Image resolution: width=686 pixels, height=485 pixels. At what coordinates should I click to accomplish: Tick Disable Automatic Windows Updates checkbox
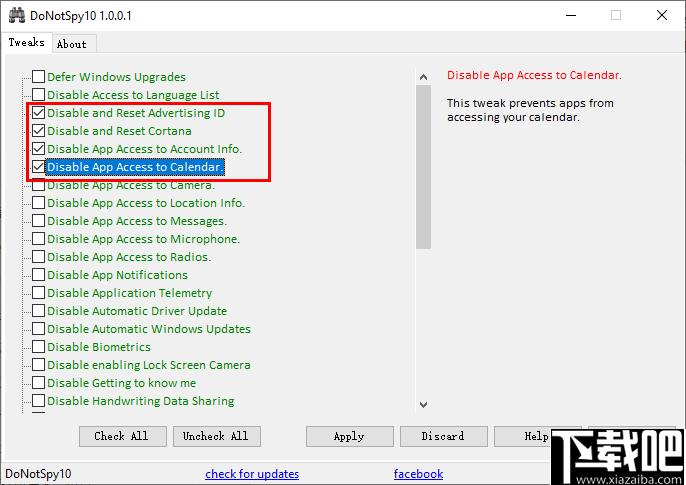click(x=38, y=328)
